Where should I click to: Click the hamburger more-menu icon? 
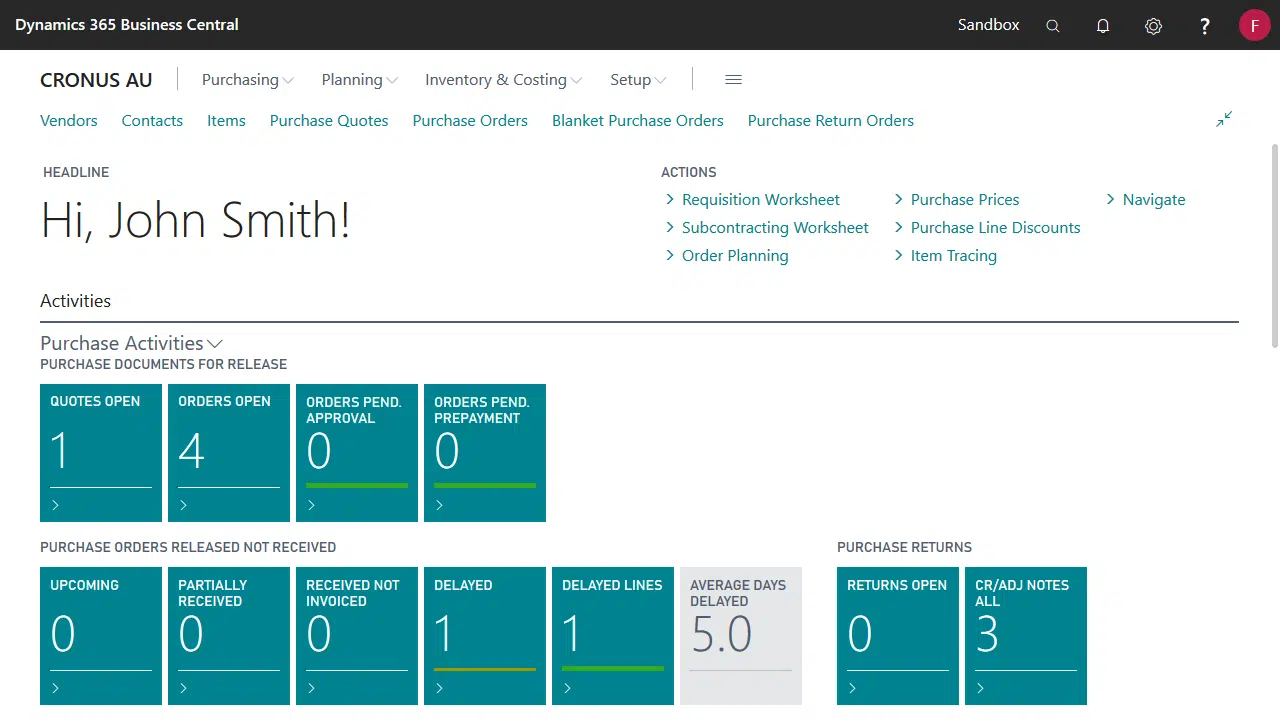[733, 80]
